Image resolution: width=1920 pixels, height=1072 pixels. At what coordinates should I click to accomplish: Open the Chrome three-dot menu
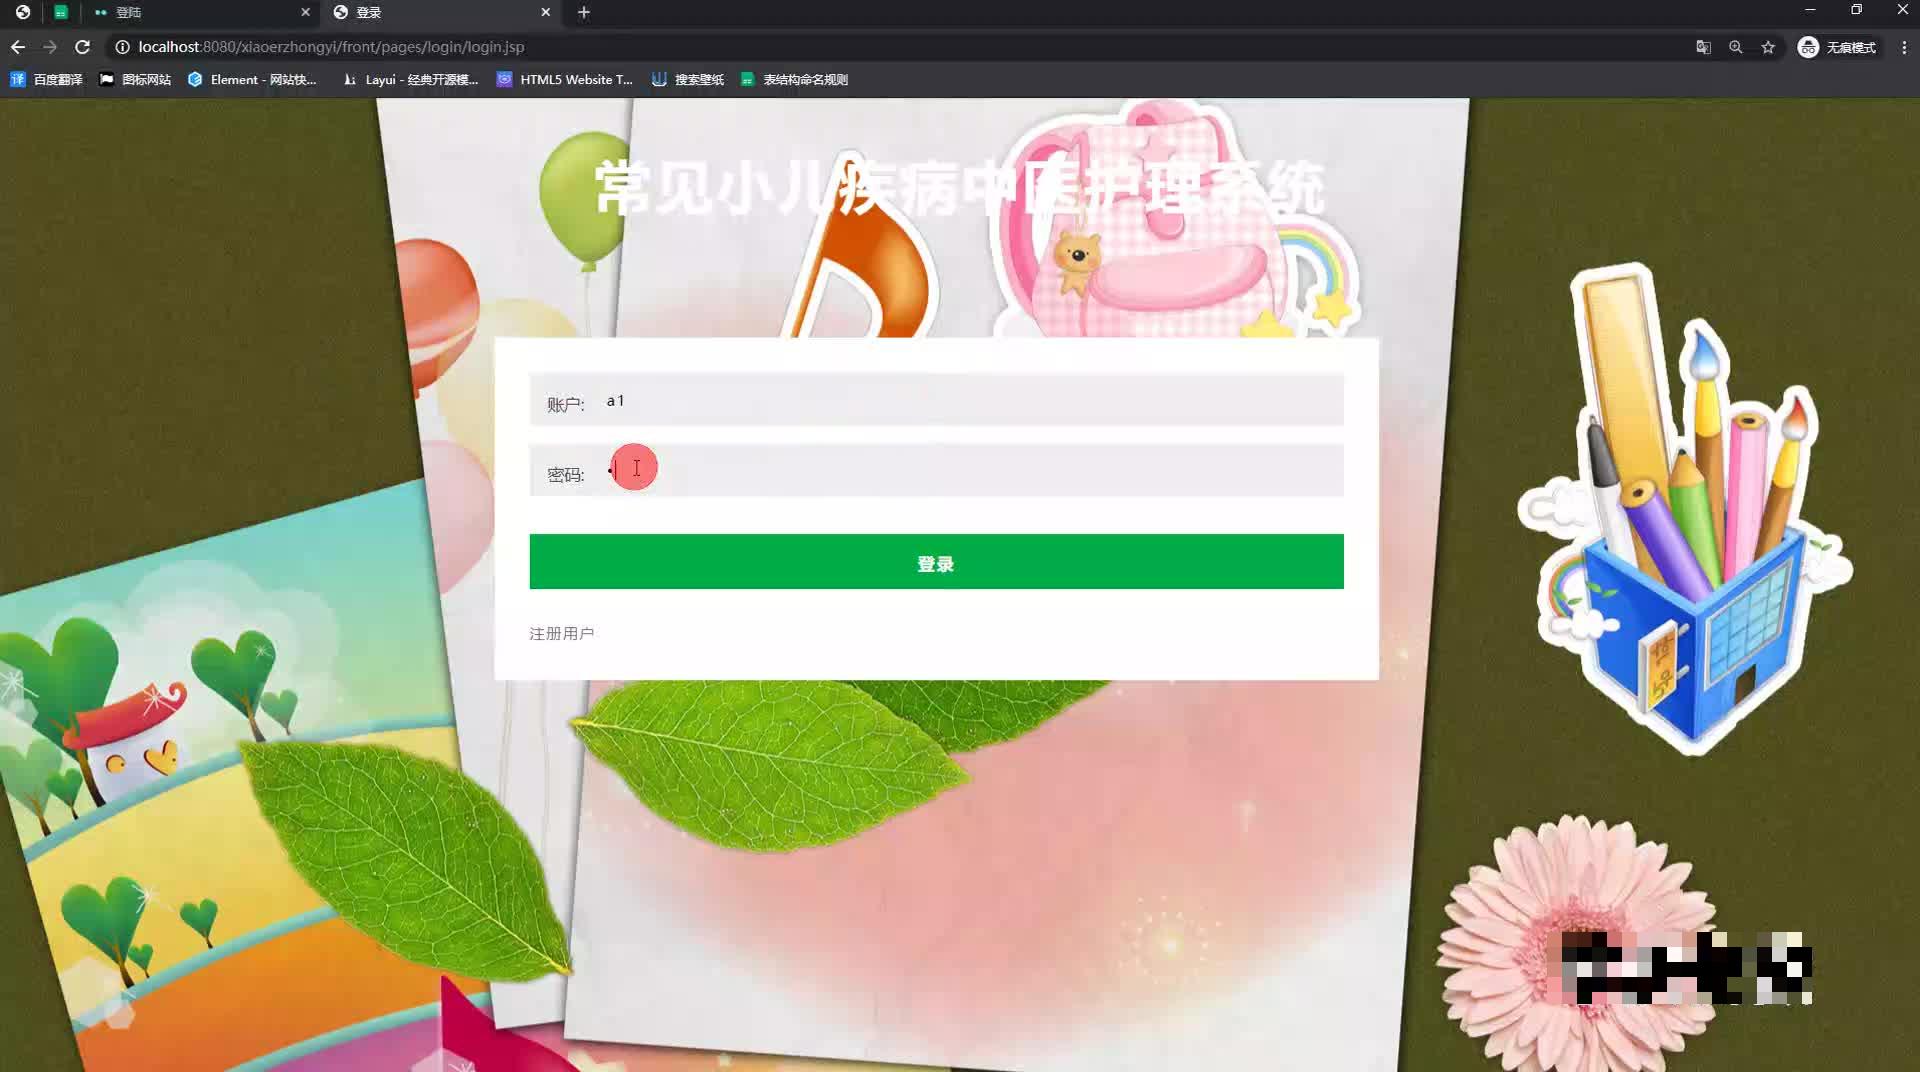click(x=1904, y=47)
